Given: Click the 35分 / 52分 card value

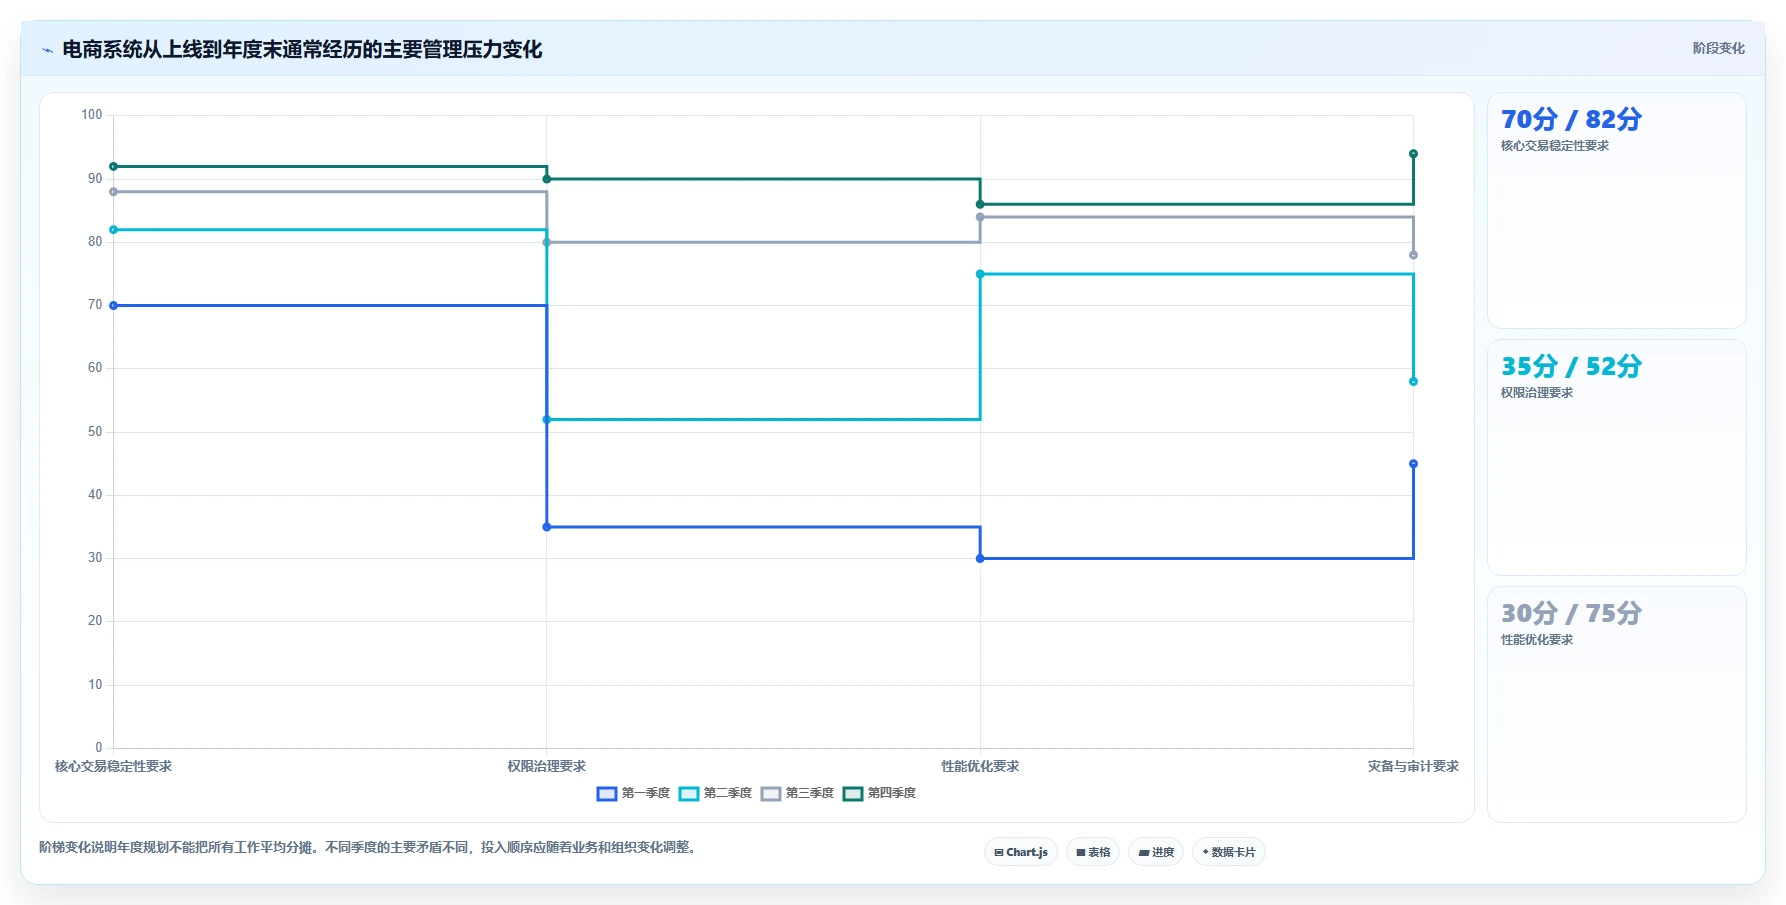Looking at the screenshot, I should pos(1571,366).
